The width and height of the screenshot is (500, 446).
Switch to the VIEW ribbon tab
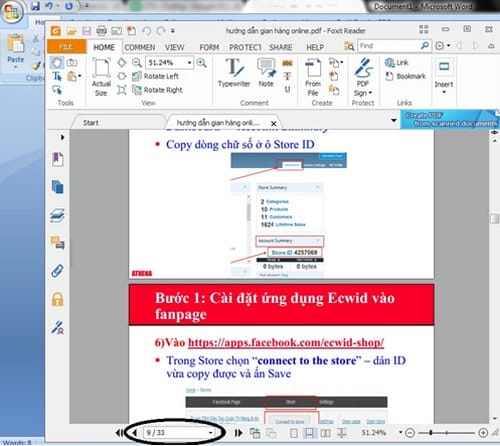(x=174, y=47)
